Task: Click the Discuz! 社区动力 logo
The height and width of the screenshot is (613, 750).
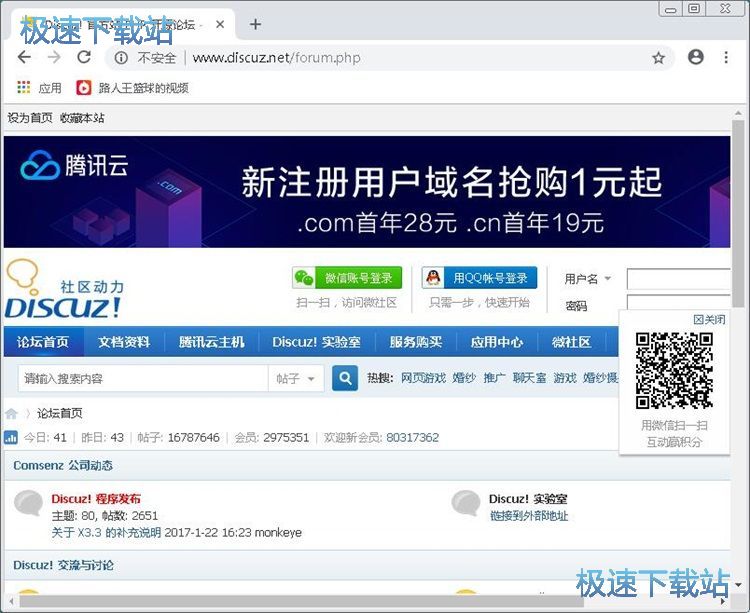Action: [64, 290]
